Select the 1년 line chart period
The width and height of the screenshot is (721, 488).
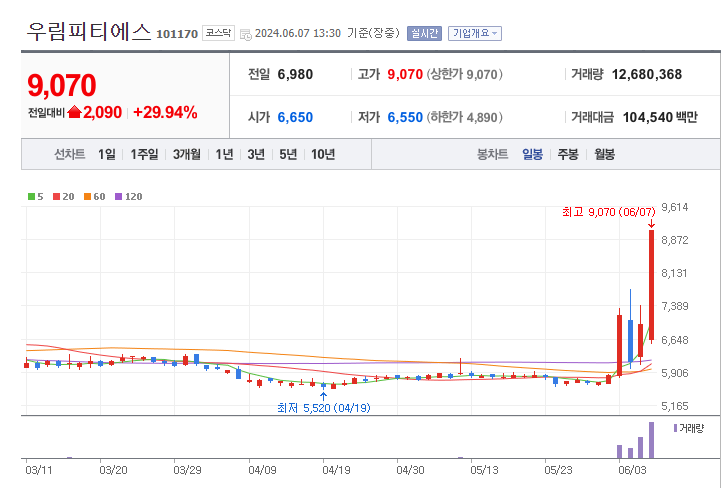[224, 154]
